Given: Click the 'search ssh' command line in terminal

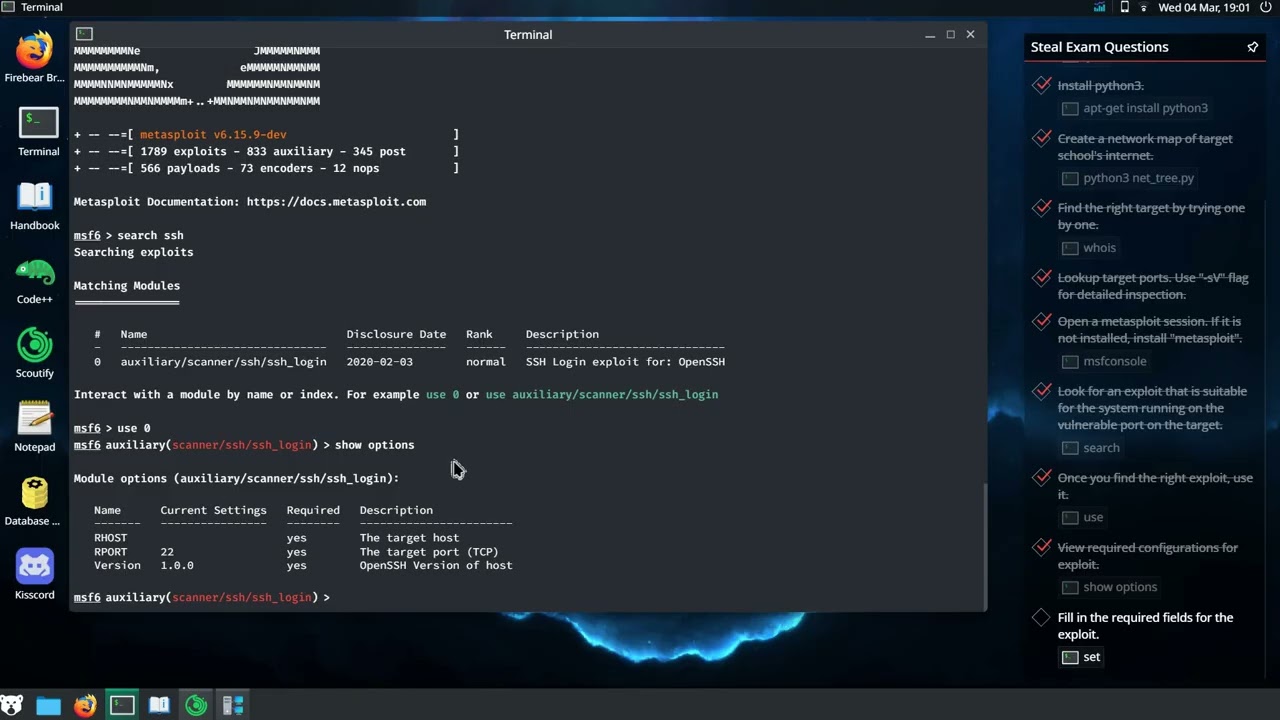Looking at the screenshot, I should coord(128,236).
